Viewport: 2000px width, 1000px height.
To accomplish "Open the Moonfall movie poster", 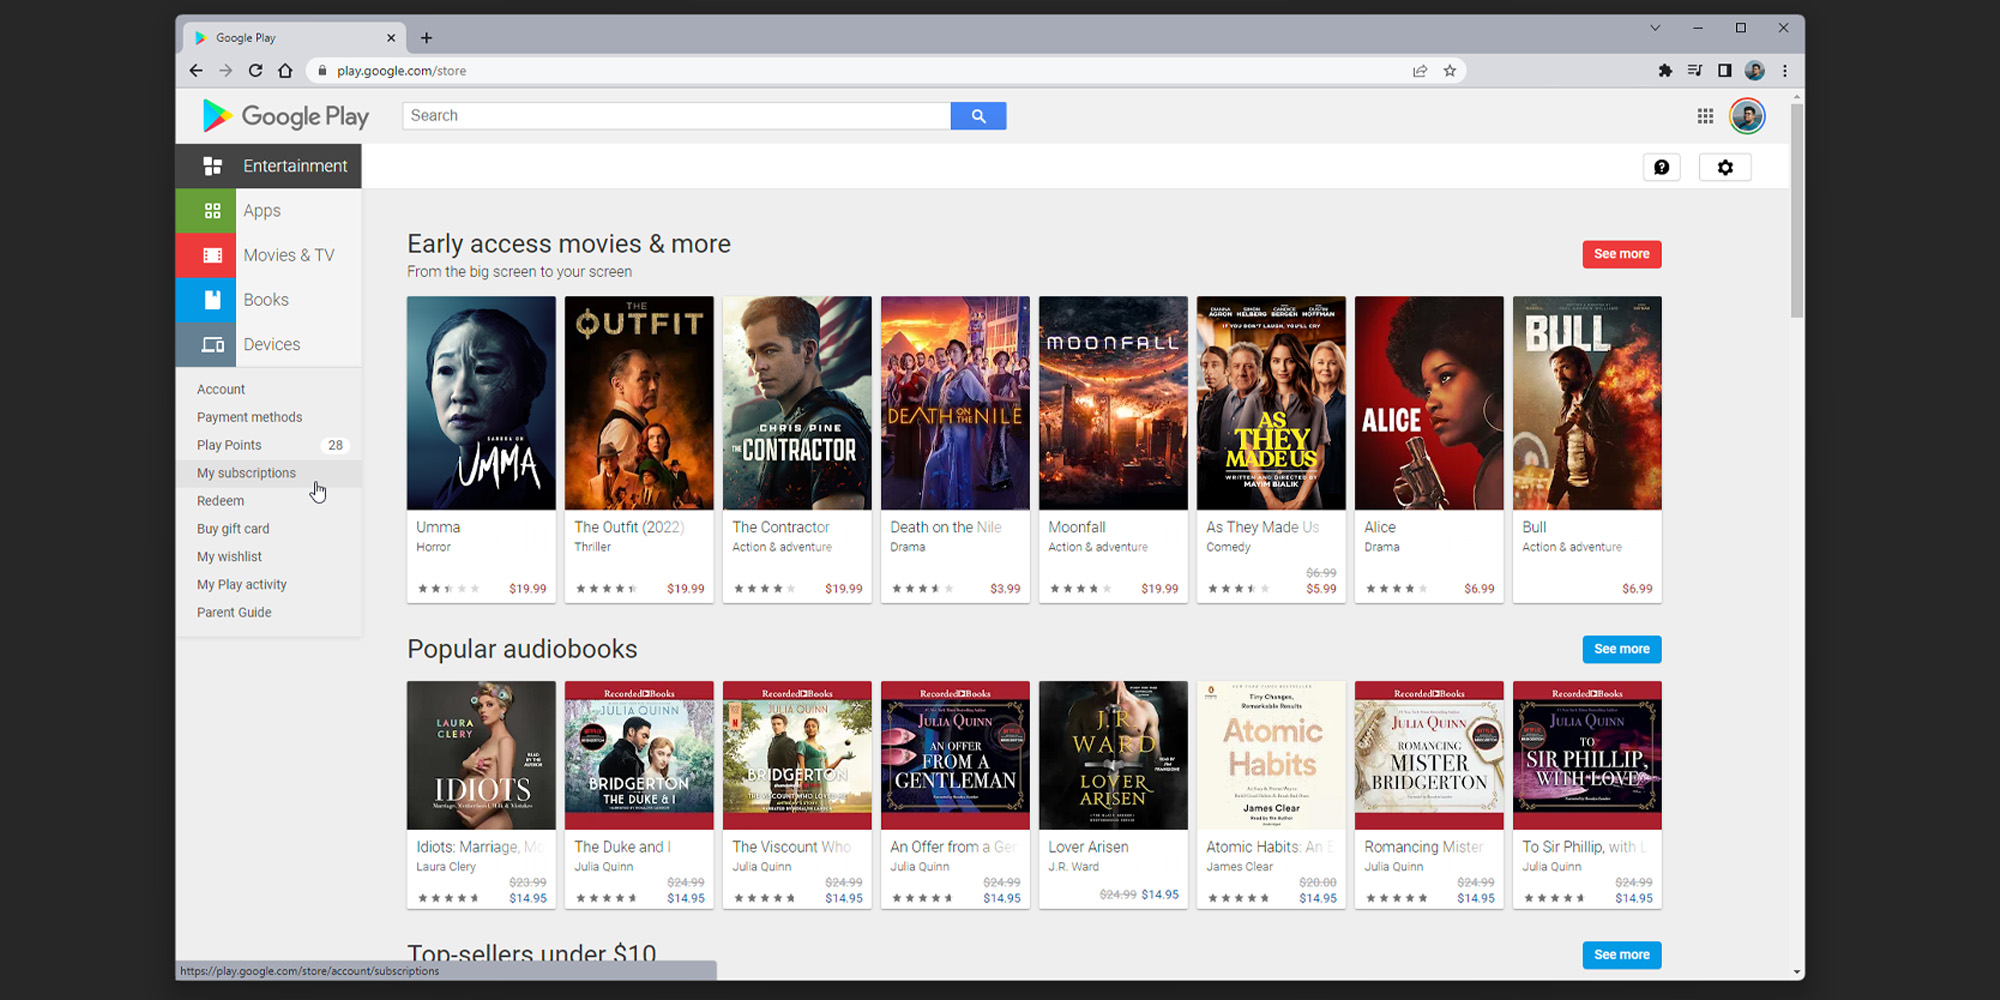I will tap(1113, 403).
